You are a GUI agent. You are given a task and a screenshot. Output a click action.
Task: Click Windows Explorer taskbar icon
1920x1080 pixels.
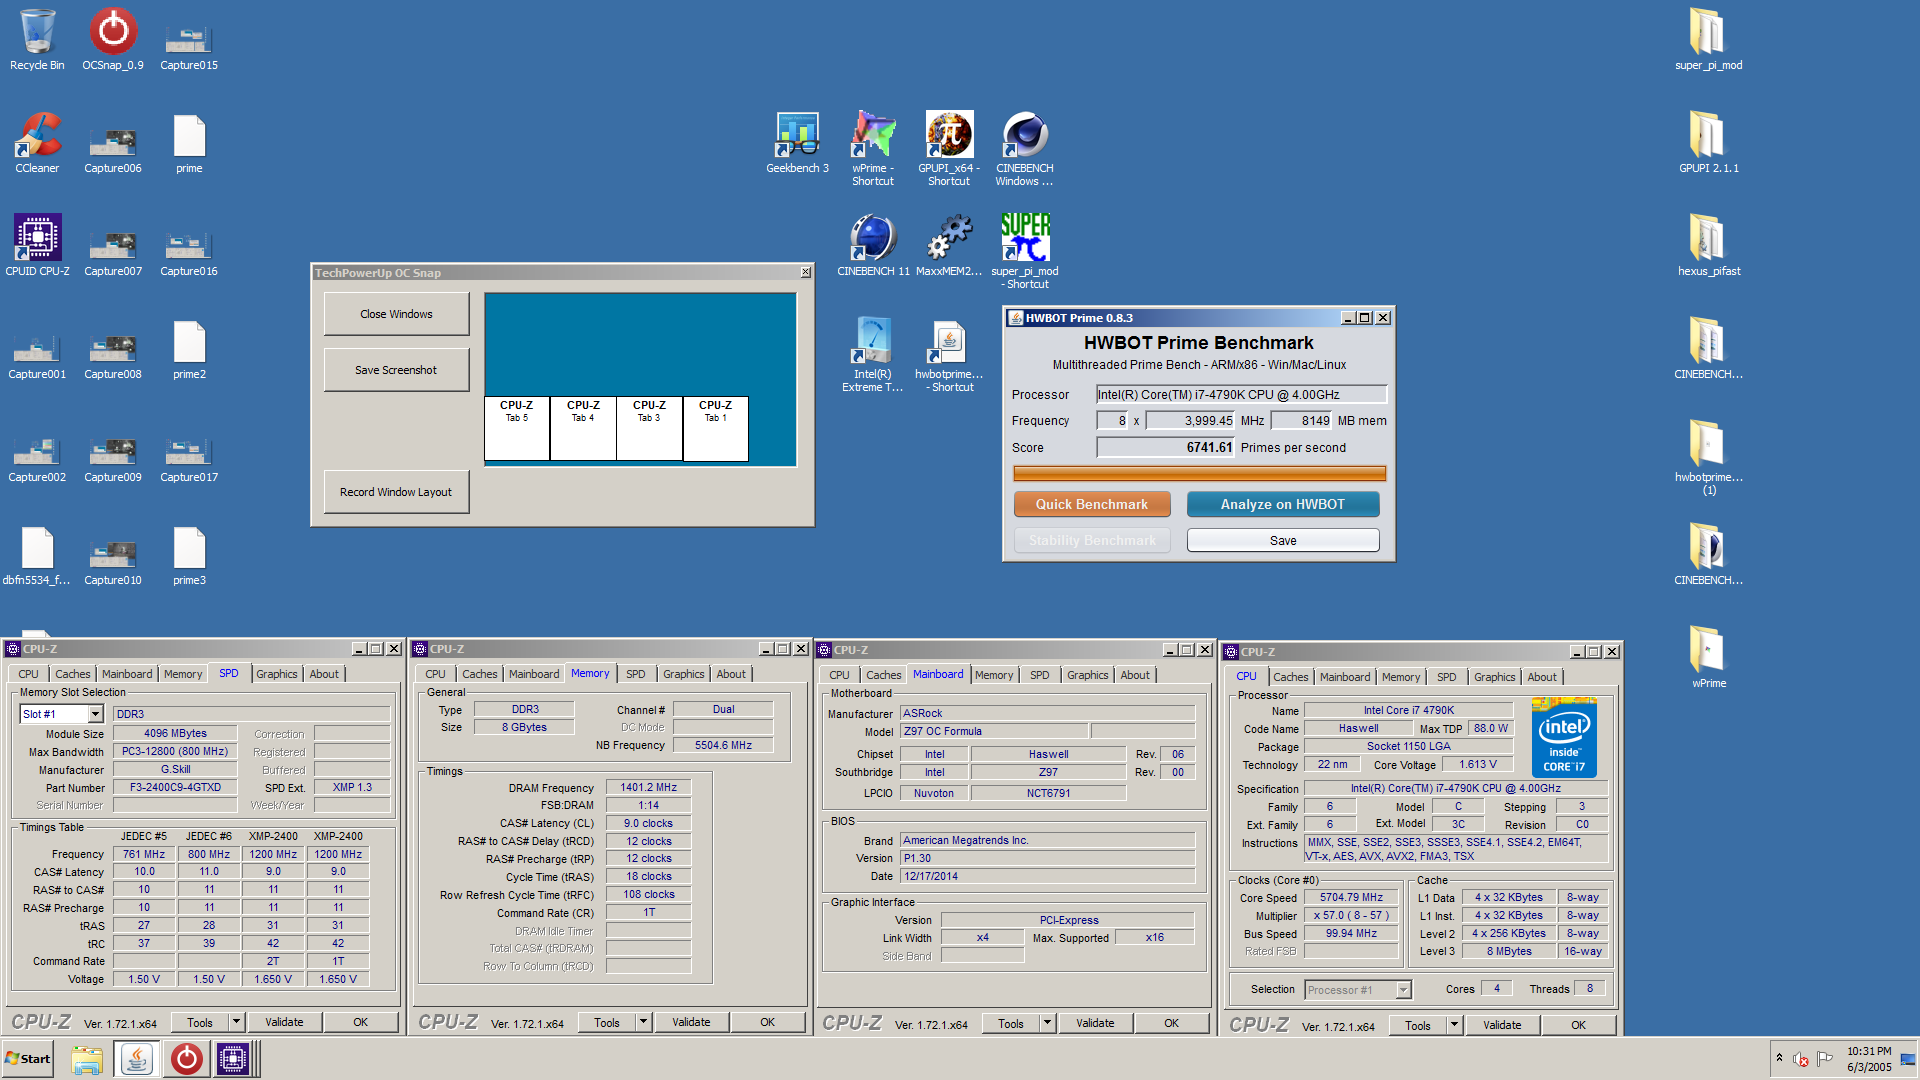(87, 1059)
